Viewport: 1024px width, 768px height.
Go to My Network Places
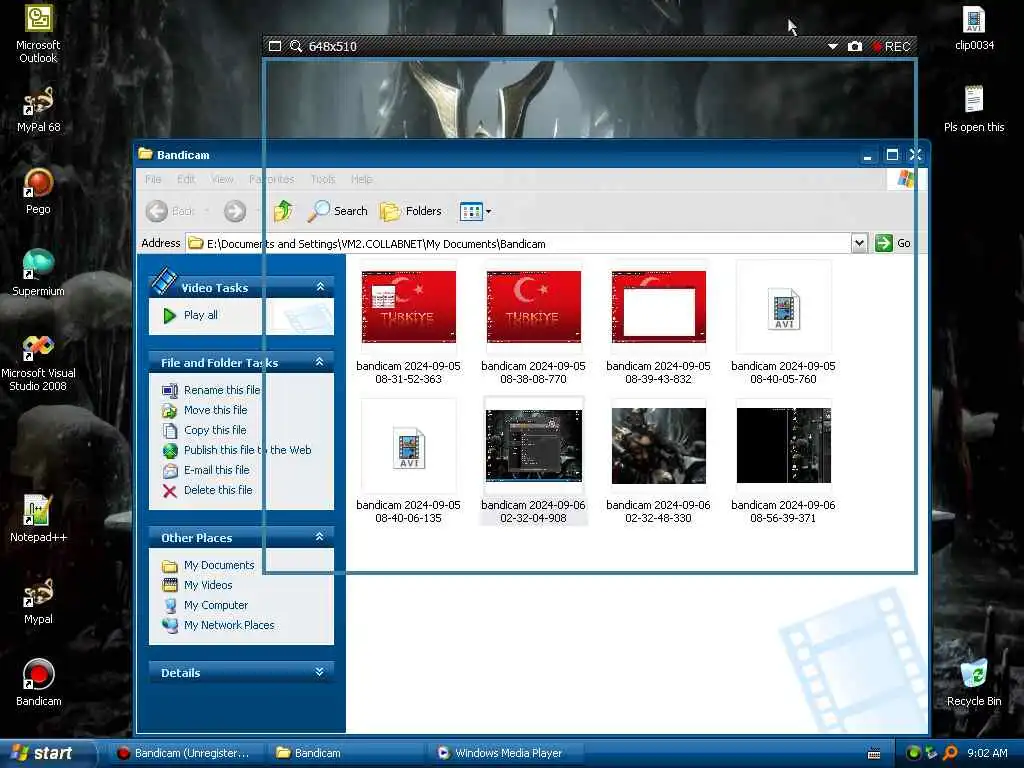229,625
